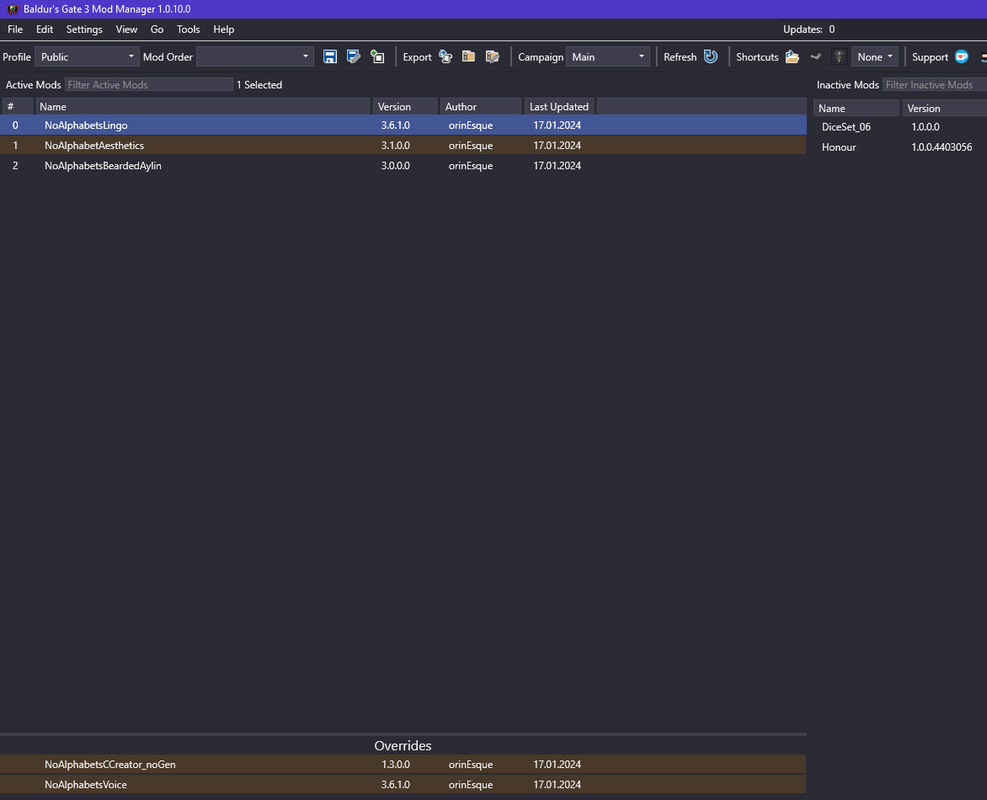Click Honour version 1.0.0.4403056
The width and height of the screenshot is (987, 800).
coord(942,147)
